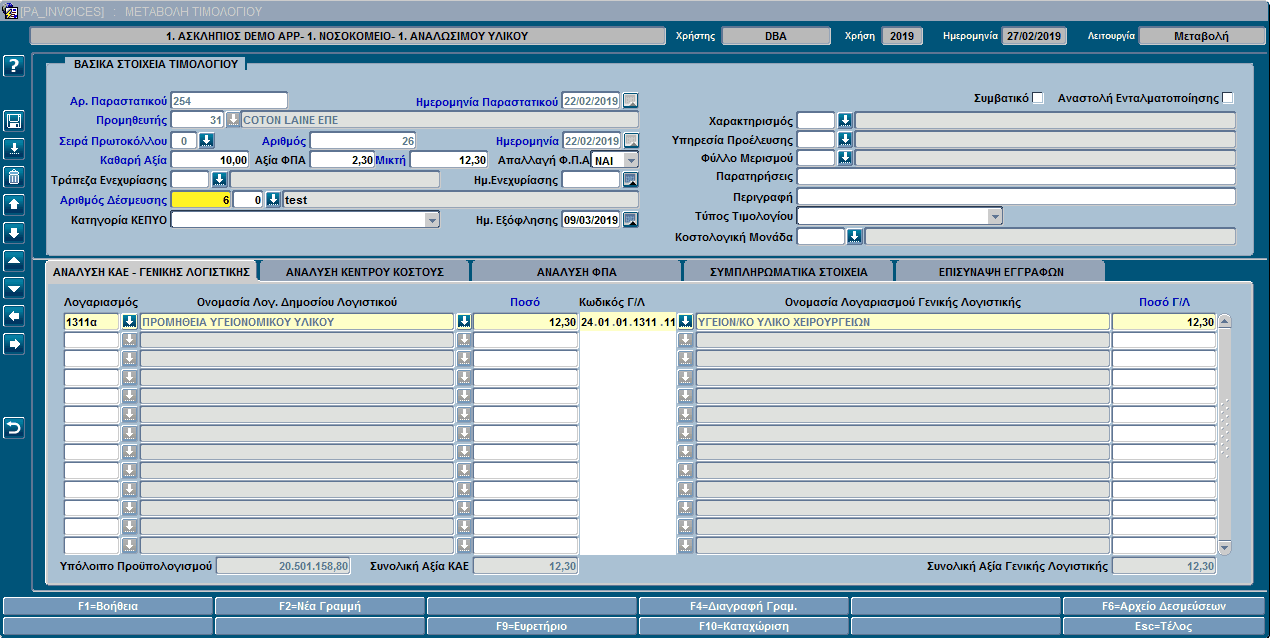Image resolution: width=1270 pixels, height=638 pixels.
Task: Click yellow Αριθμός Δέσμευσης field
Action: coord(201,200)
